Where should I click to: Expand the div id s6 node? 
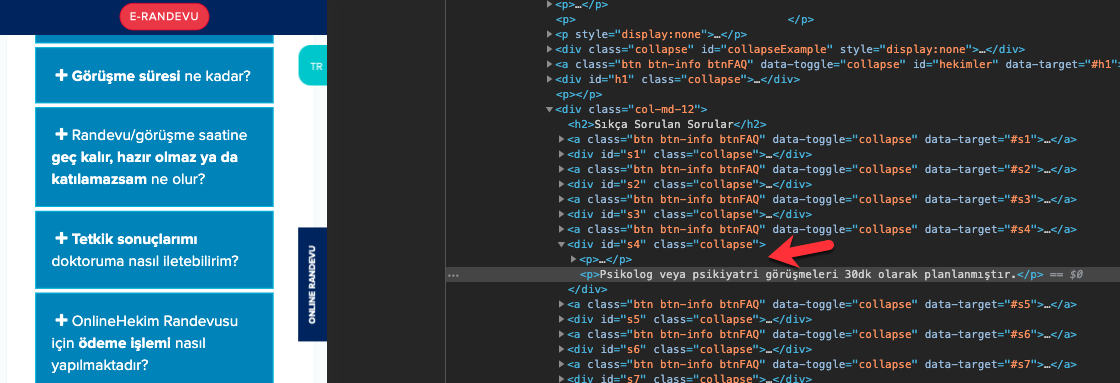tap(561, 349)
